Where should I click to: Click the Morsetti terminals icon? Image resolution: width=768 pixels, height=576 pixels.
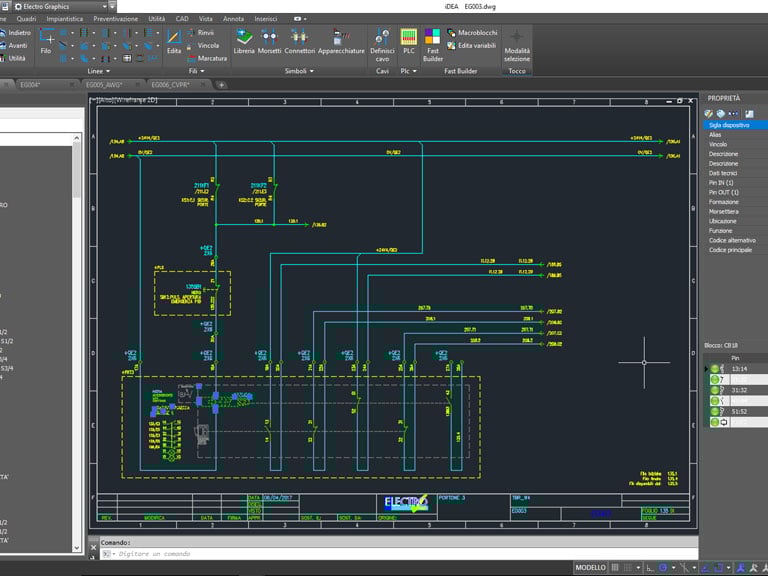point(270,40)
